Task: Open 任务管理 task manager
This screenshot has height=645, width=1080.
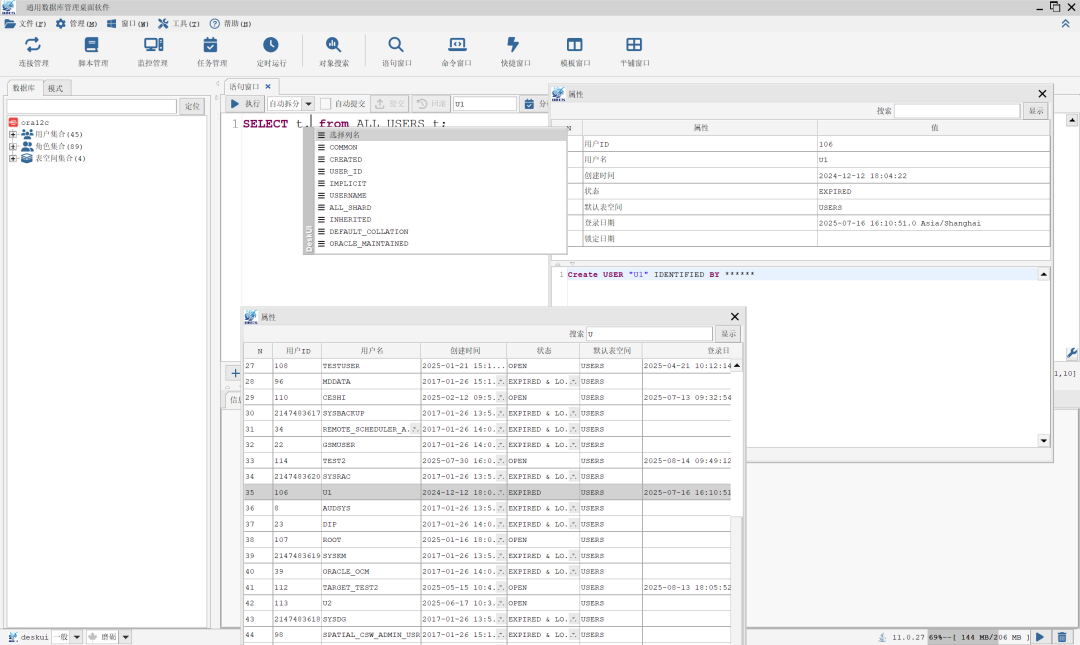Action: [x=211, y=52]
